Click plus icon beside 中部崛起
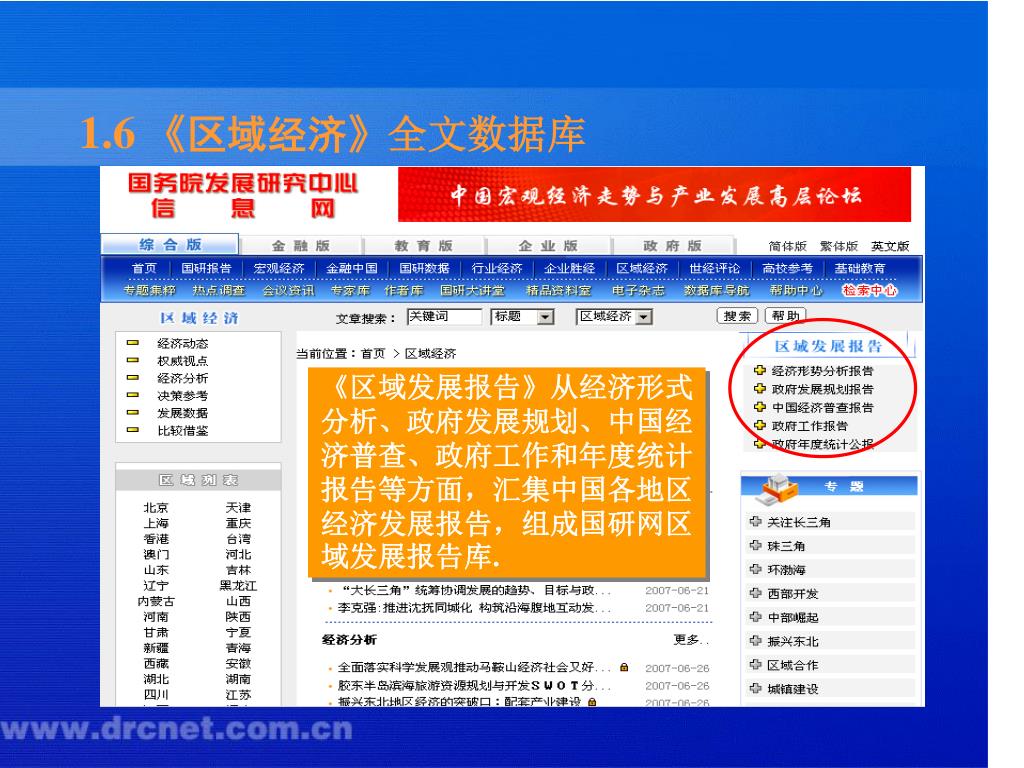 [x=756, y=616]
